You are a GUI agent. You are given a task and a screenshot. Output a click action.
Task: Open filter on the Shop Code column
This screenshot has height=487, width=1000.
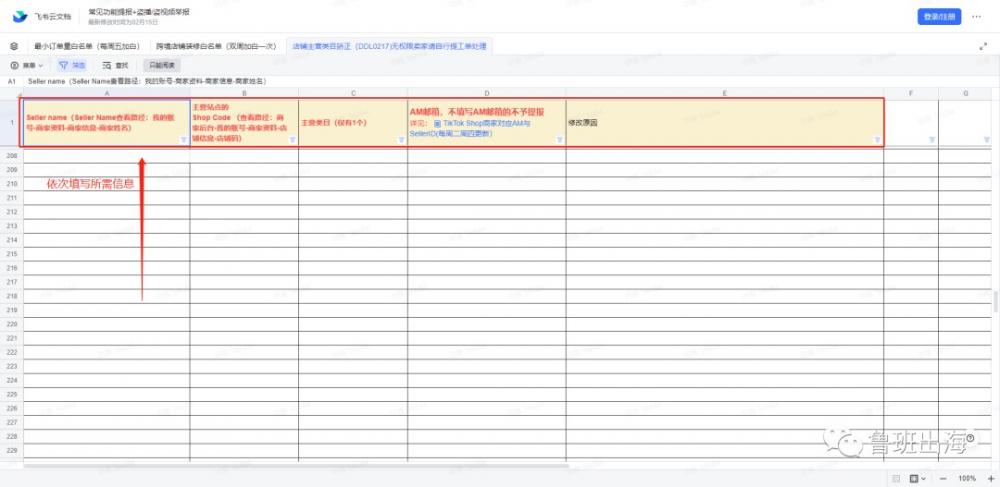click(x=292, y=140)
